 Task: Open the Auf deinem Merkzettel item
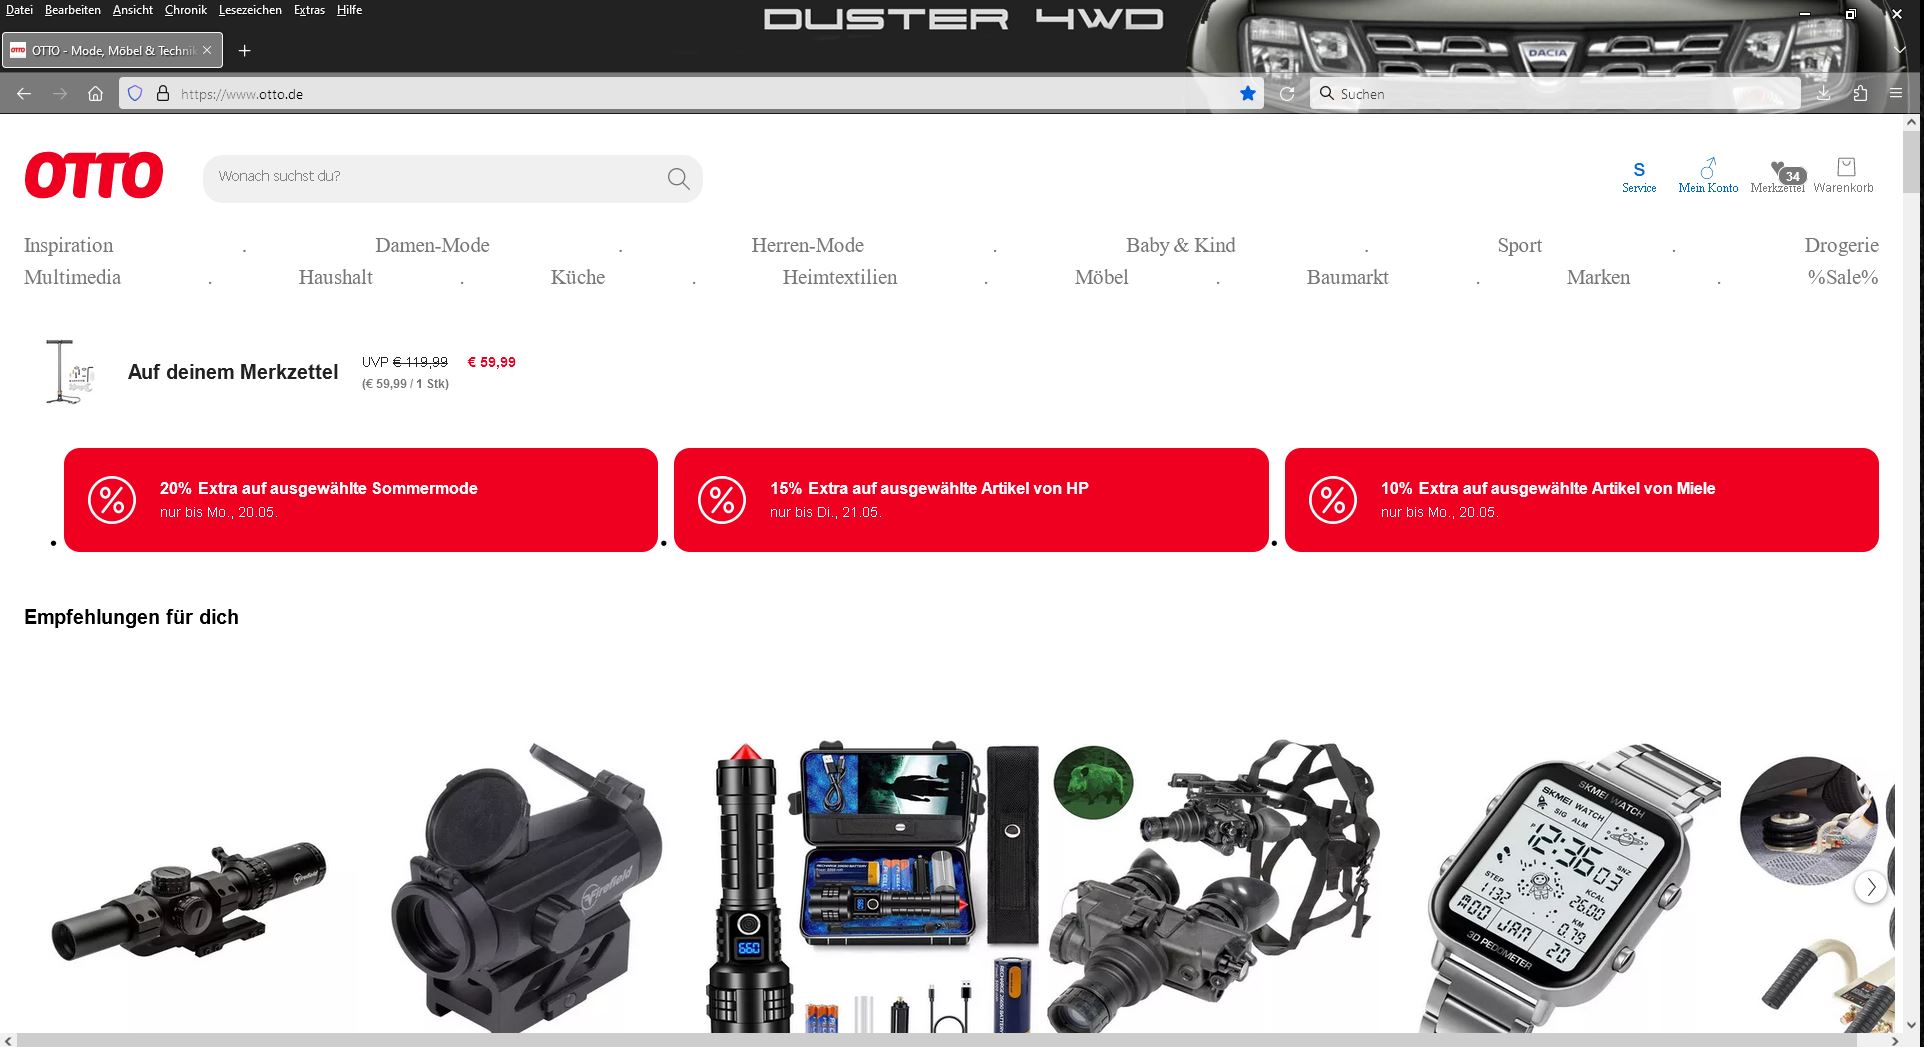233,372
